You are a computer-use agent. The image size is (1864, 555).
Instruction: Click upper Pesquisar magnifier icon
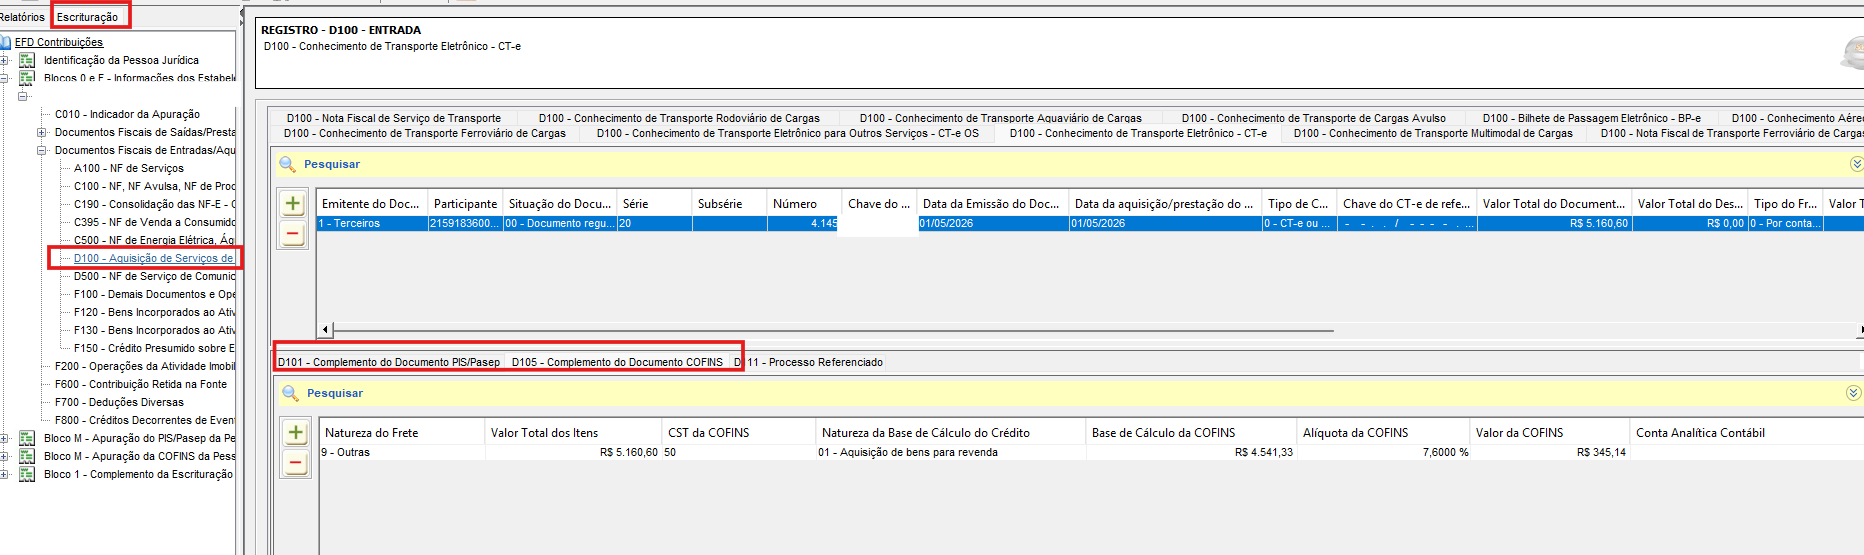[x=287, y=164]
